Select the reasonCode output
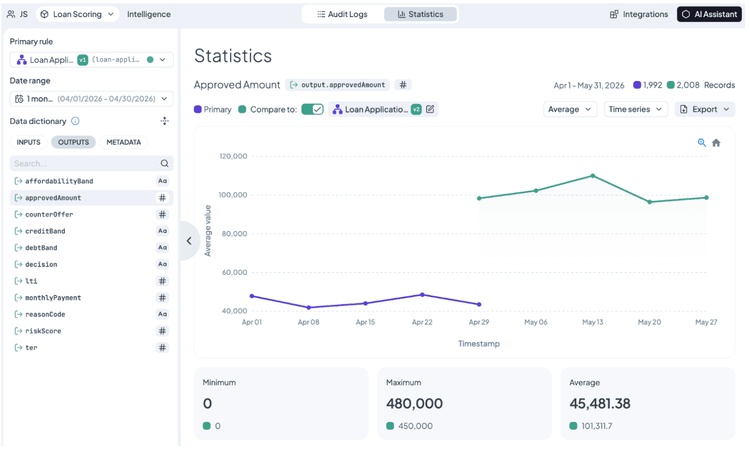 [x=91, y=314]
